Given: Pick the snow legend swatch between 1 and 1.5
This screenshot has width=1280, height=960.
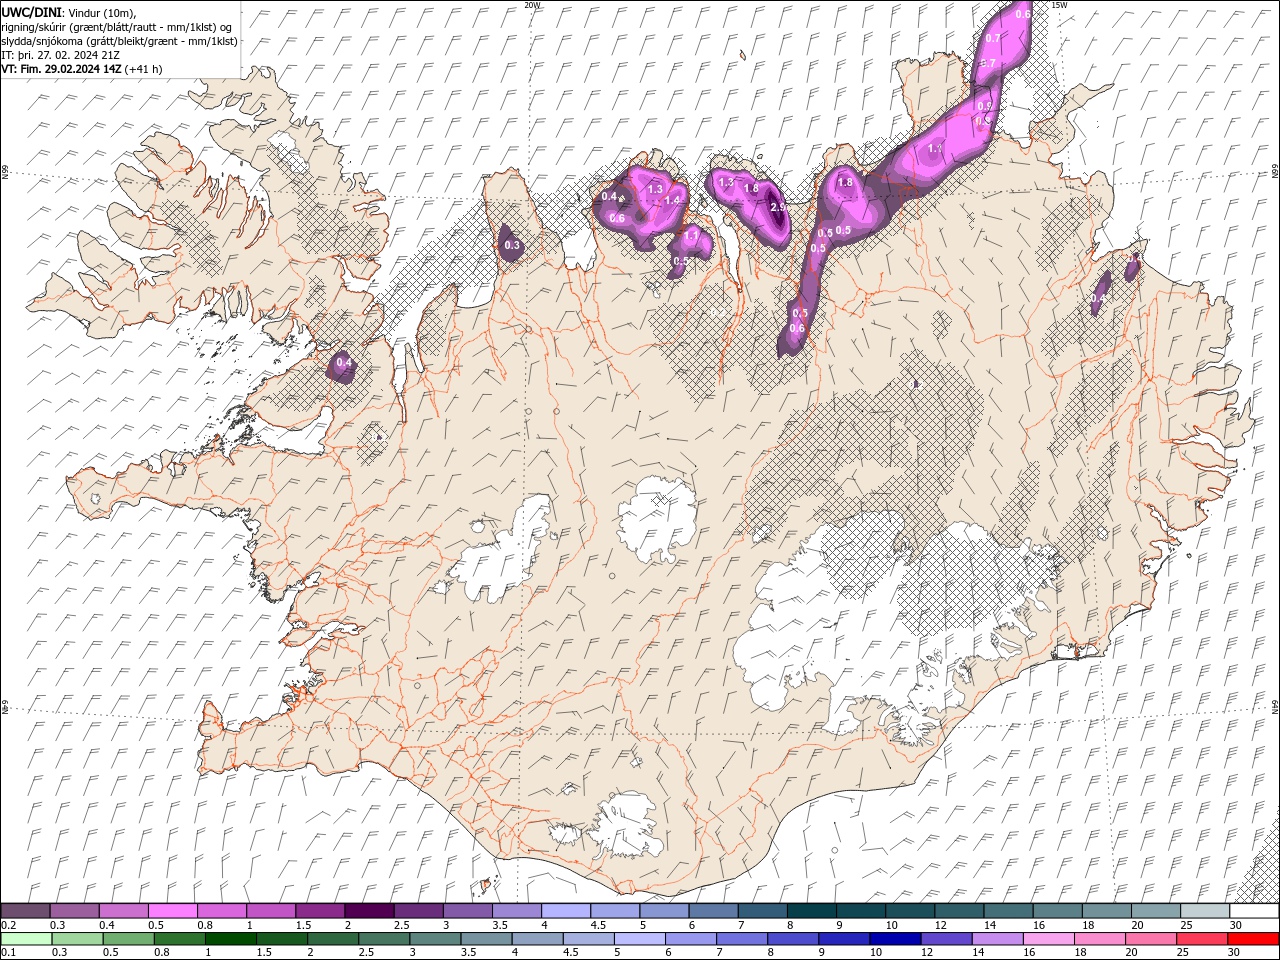Looking at the screenshot, I should coord(271,911).
